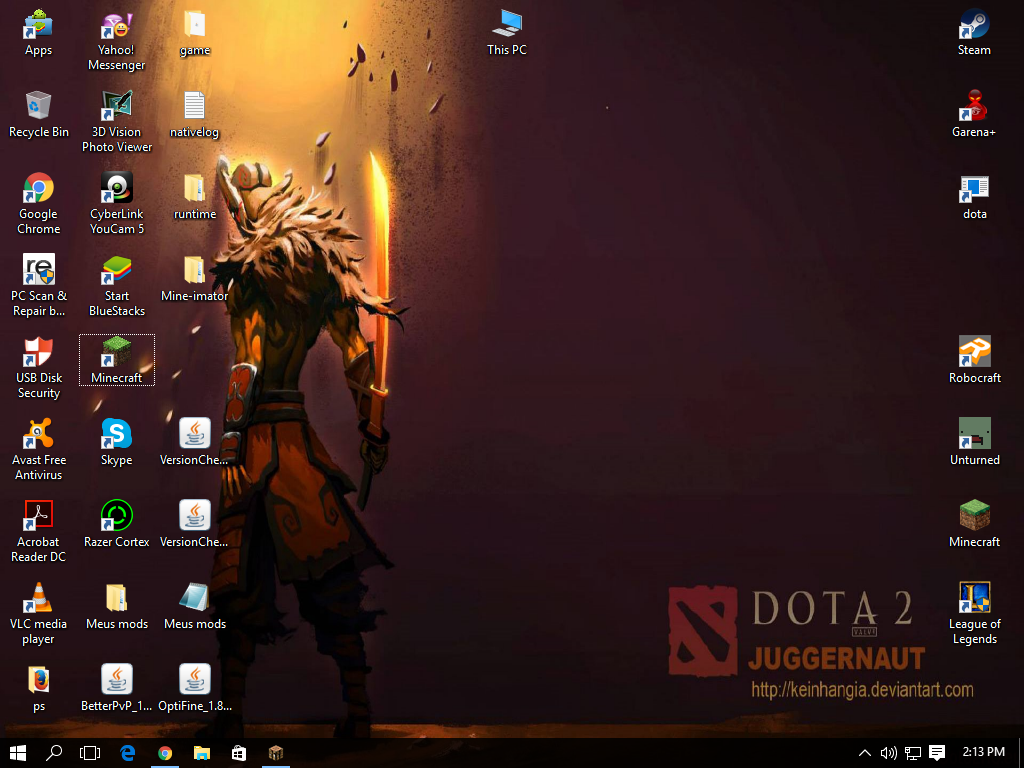
Task: Switch to Chrome on the taskbar
Action: coord(165,753)
